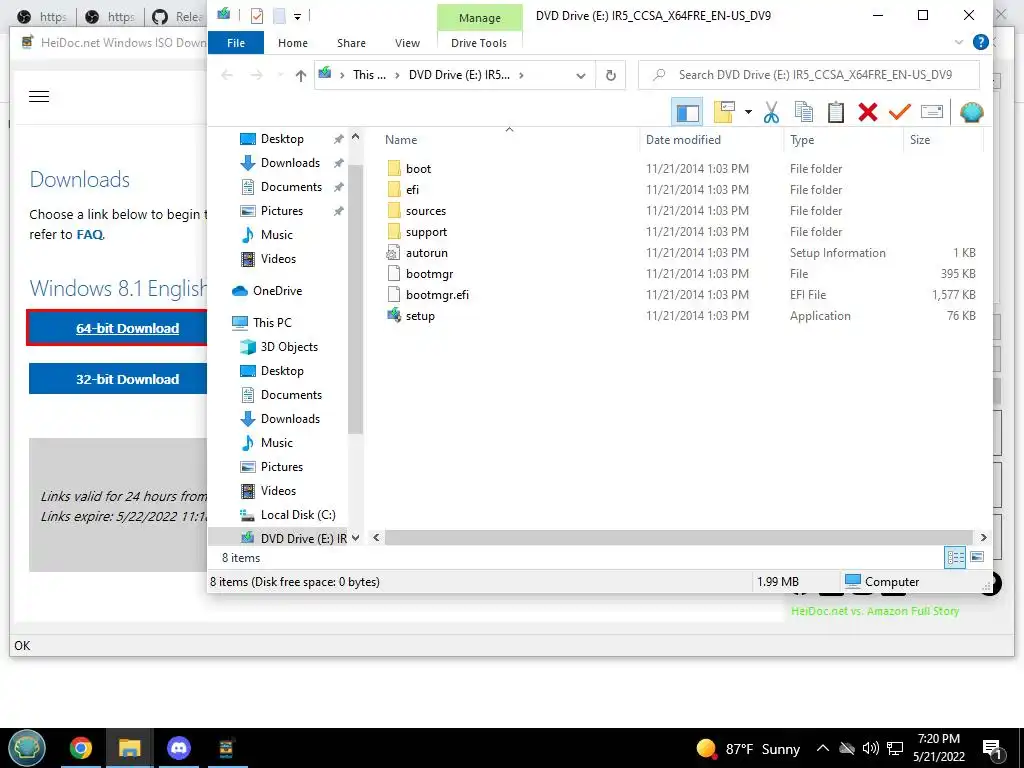1024x768 pixels.
Task: Open hamburger menu in HeiDoc window
Action: [39, 97]
